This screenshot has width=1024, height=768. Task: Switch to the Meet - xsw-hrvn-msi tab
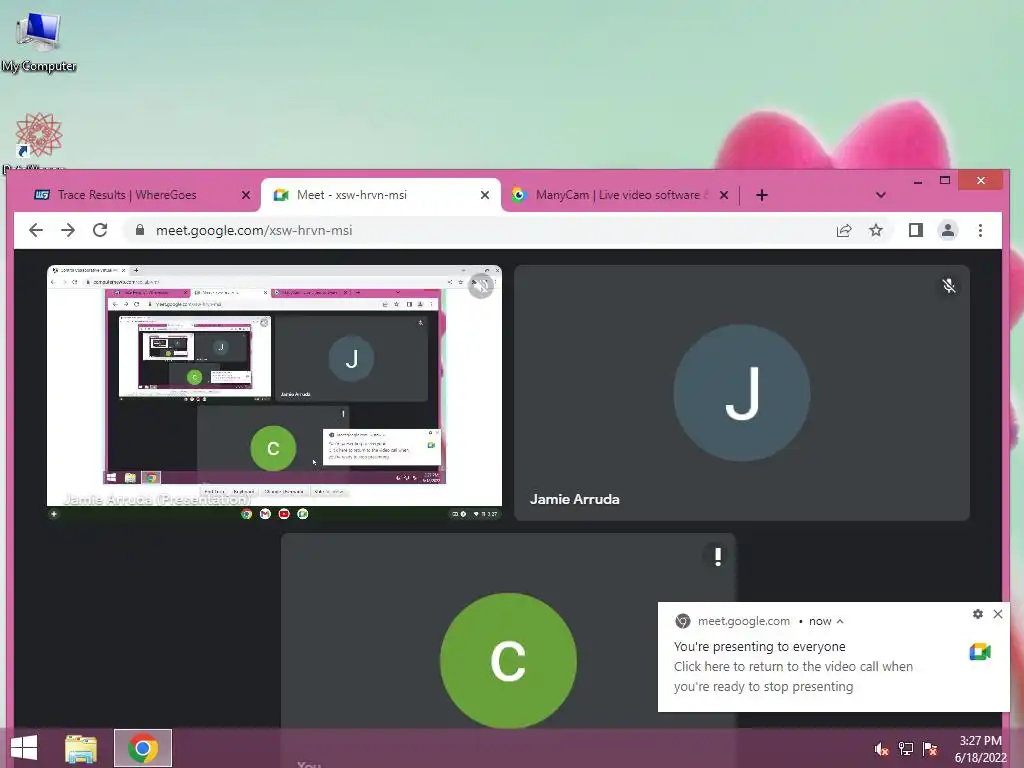[382, 195]
